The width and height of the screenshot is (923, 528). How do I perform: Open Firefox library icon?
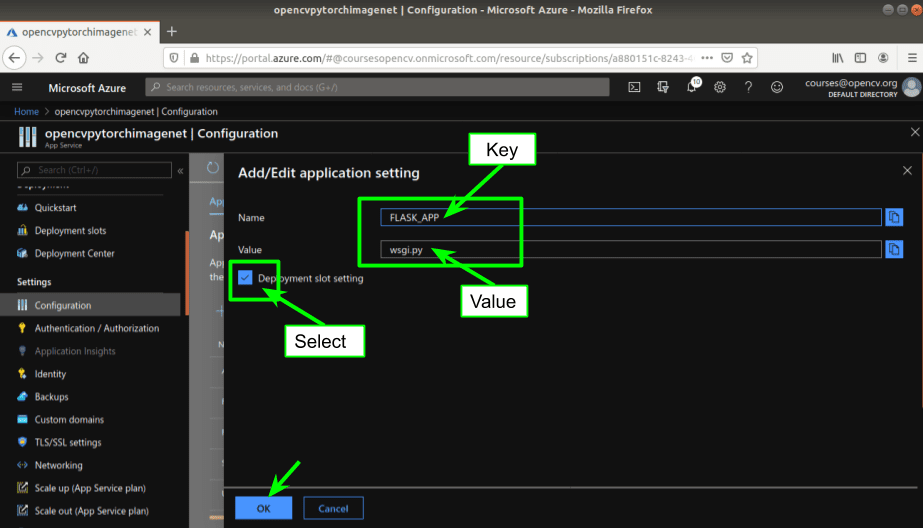[837, 58]
